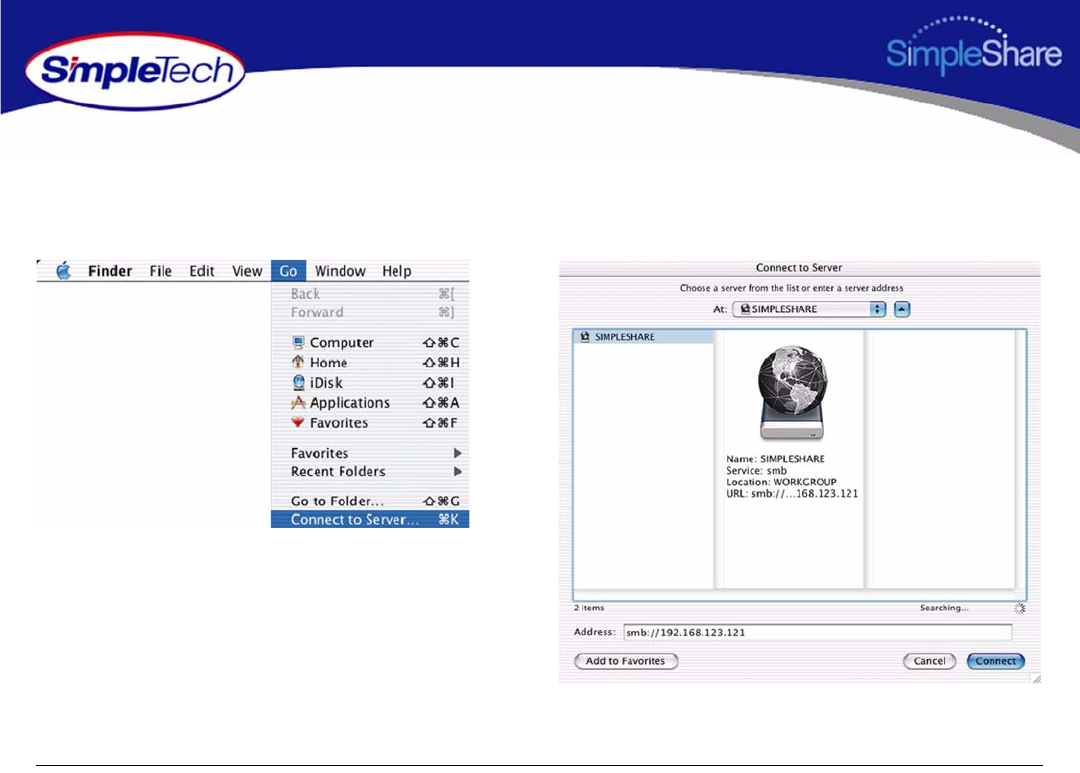Open the At: SIMPLESHARE location dropdown
1080x773 pixels.
tap(809, 309)
